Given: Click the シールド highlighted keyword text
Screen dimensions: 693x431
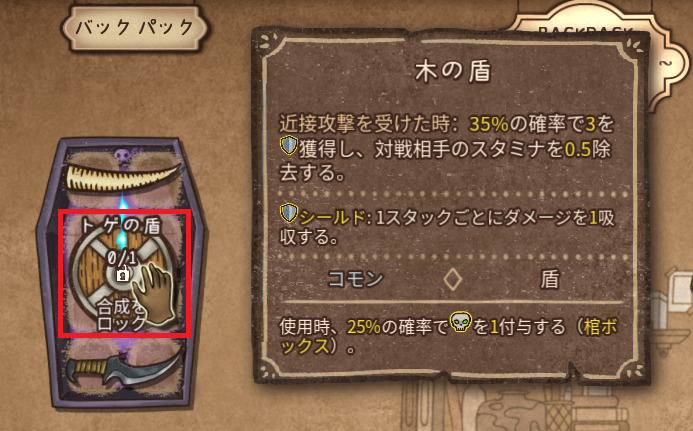Looking at the screenshot, I should (332, 218).
